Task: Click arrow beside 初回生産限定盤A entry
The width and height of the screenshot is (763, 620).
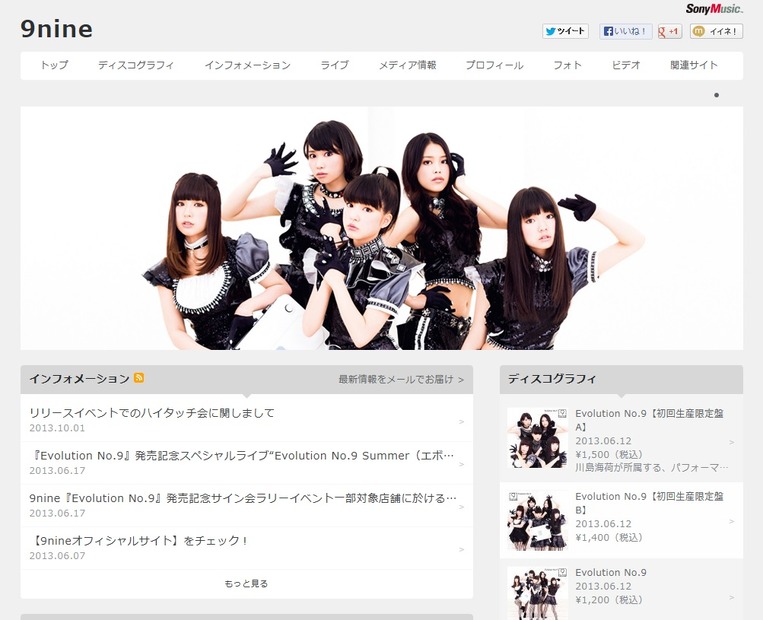Action: [x=731, y=442]
